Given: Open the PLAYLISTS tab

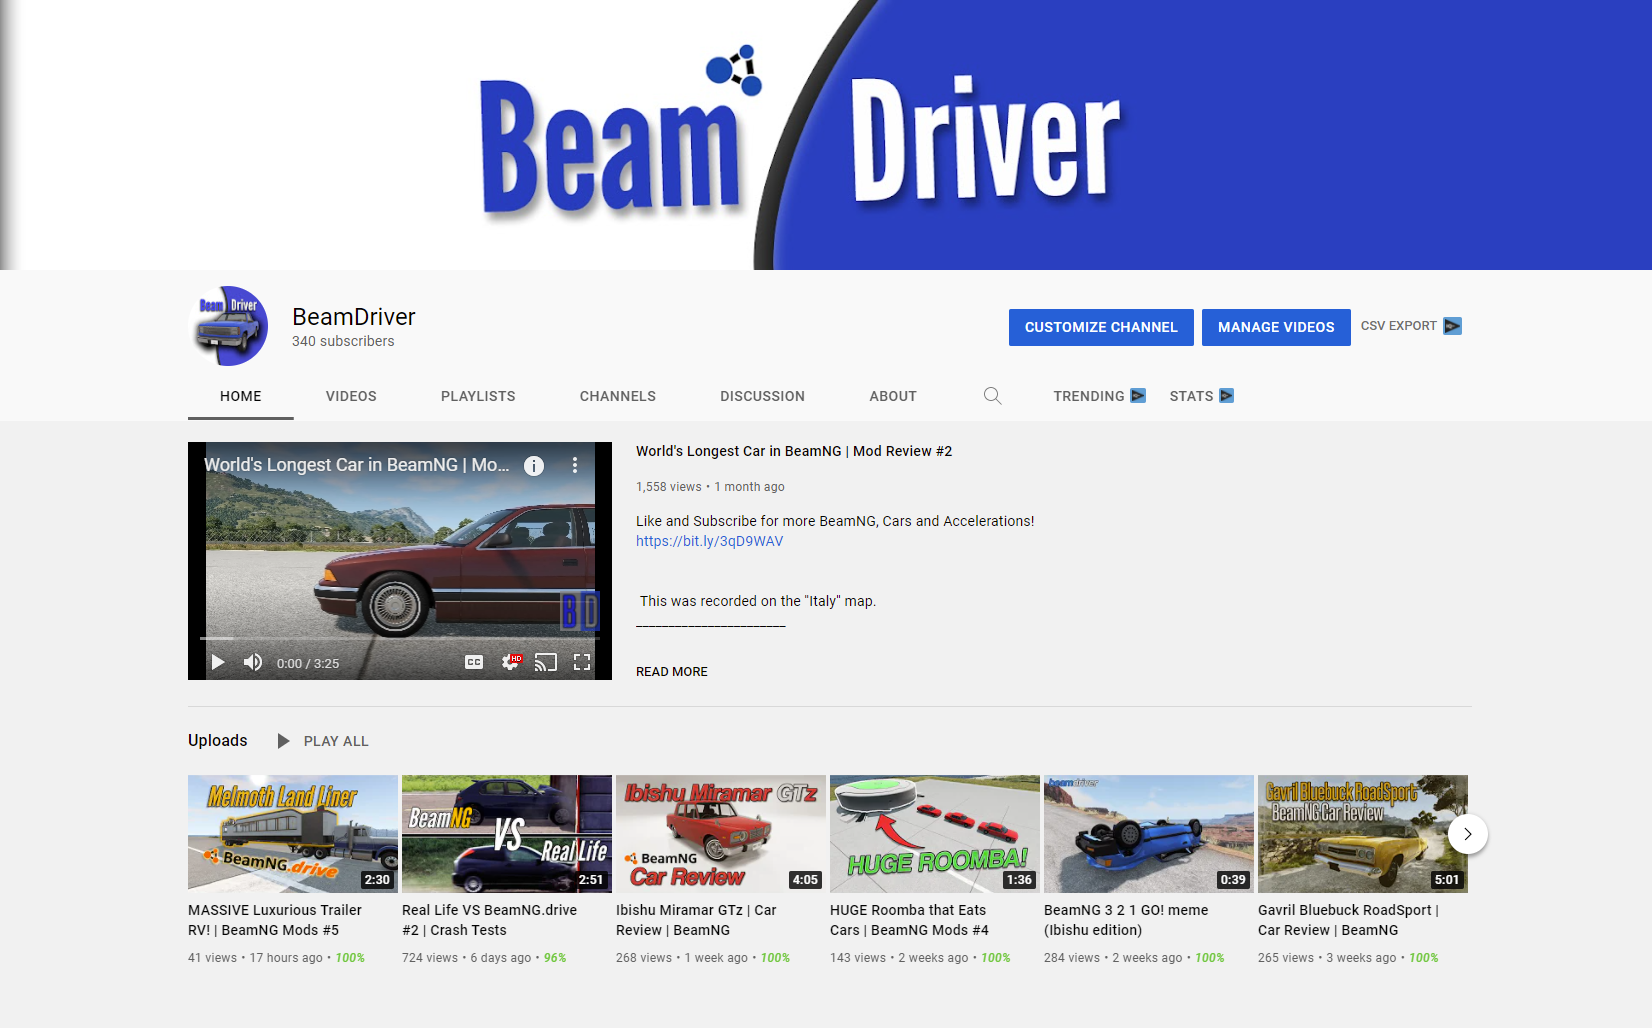Looking at the screenshot, I should 478,396.
